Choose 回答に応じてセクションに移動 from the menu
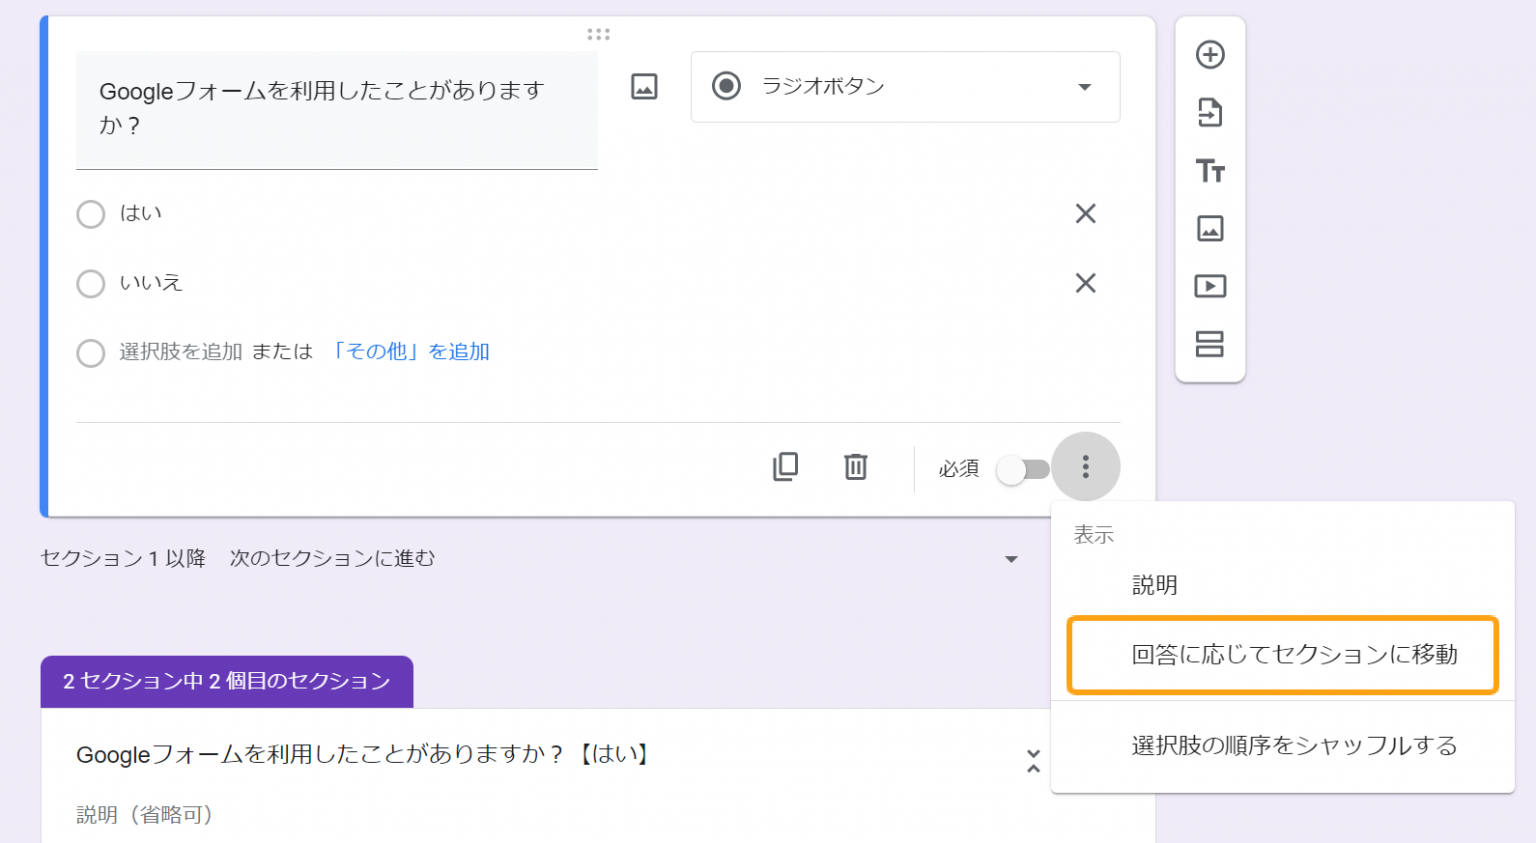 pyautogui.click(x=1282, y=655)
